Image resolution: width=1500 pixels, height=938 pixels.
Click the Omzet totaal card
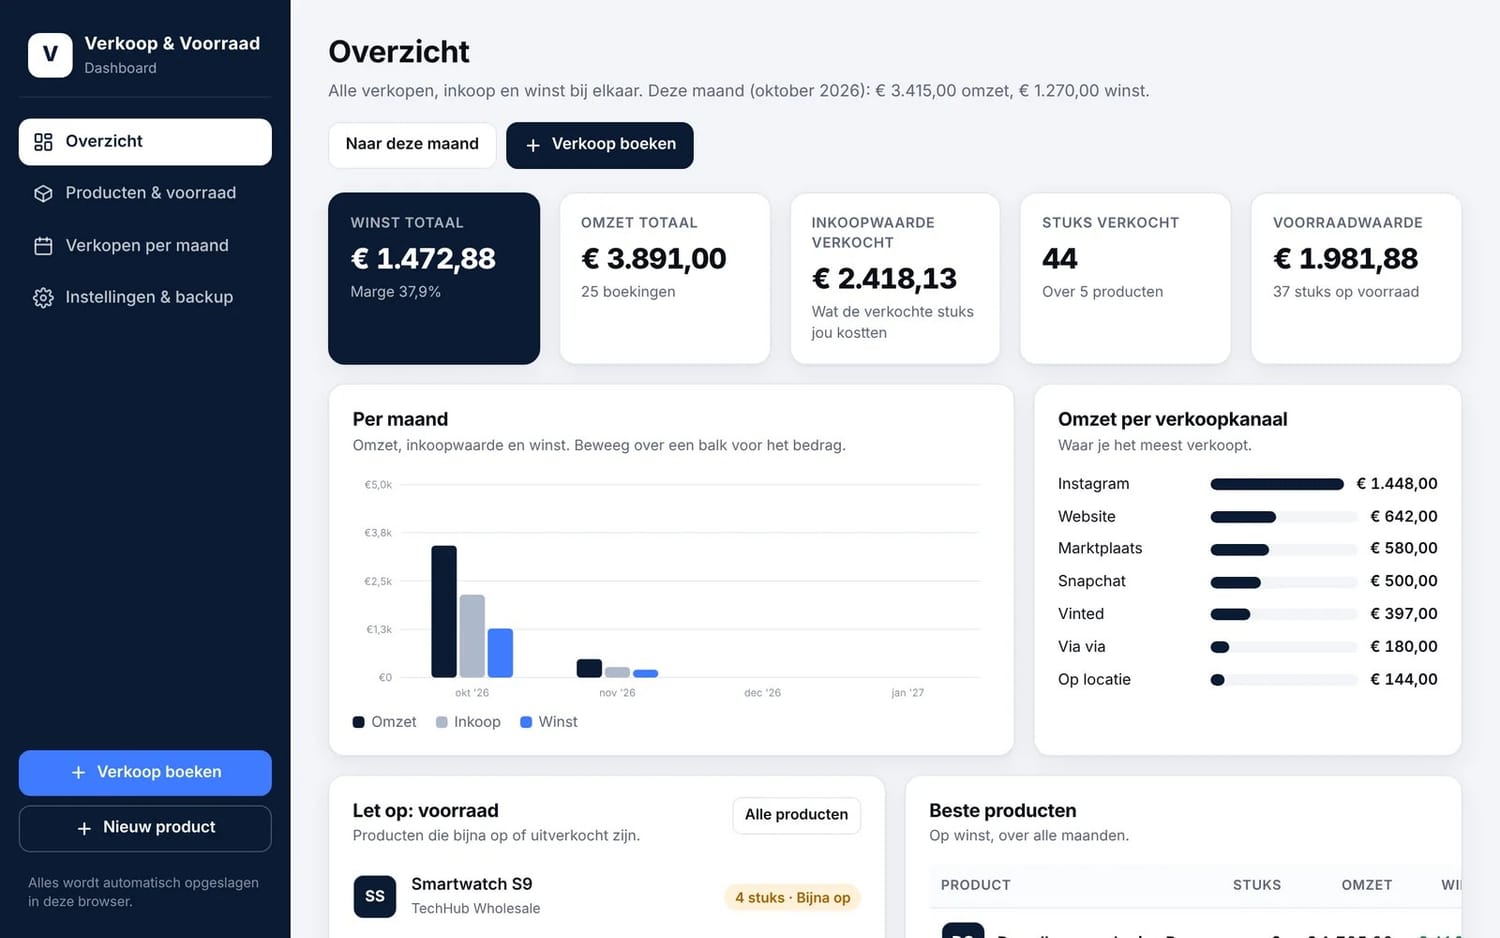pos(665,278)
